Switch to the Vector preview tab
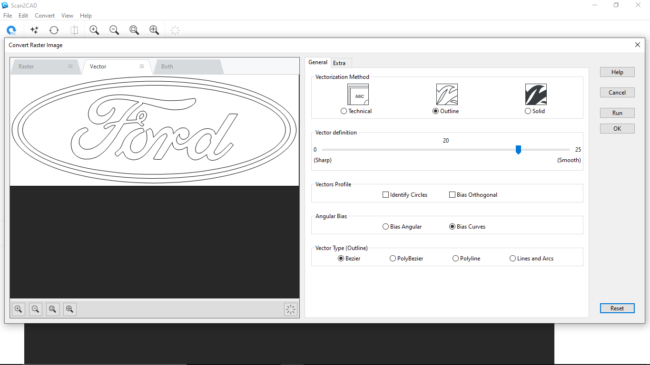The width and height of the screenshot is (650, 365). click(116, 66)
